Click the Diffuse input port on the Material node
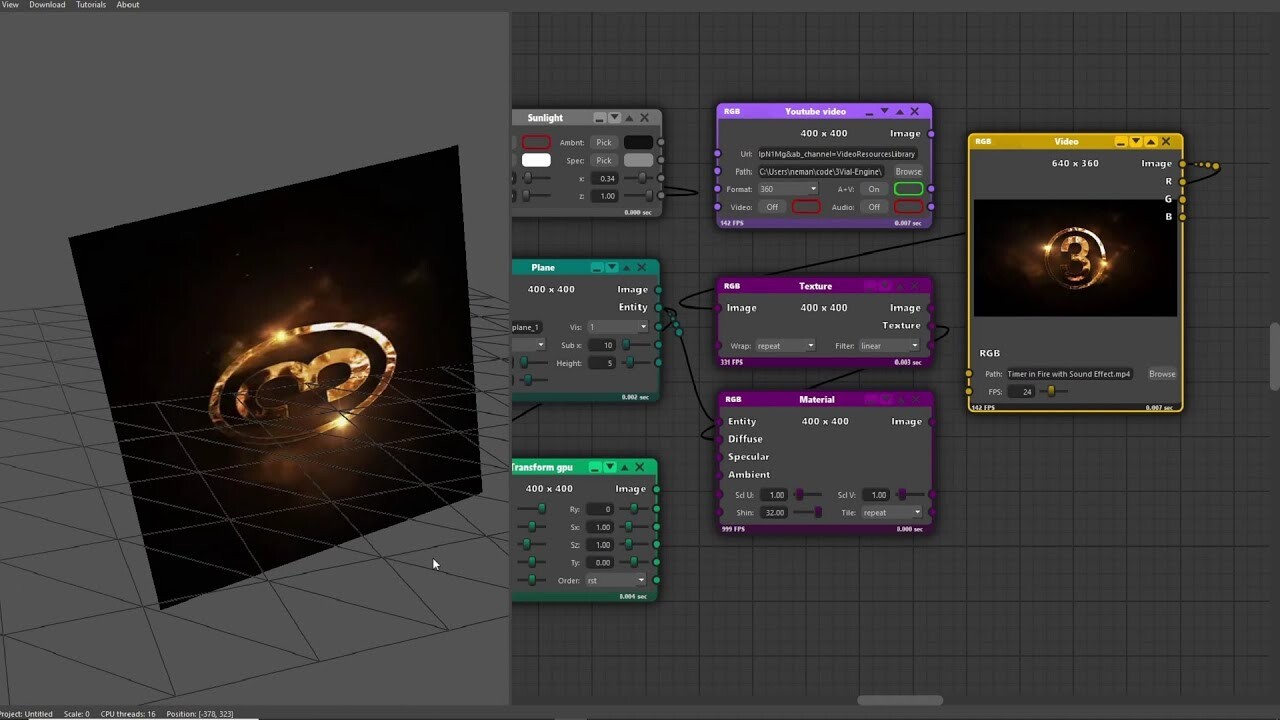 tap(717, 438)
